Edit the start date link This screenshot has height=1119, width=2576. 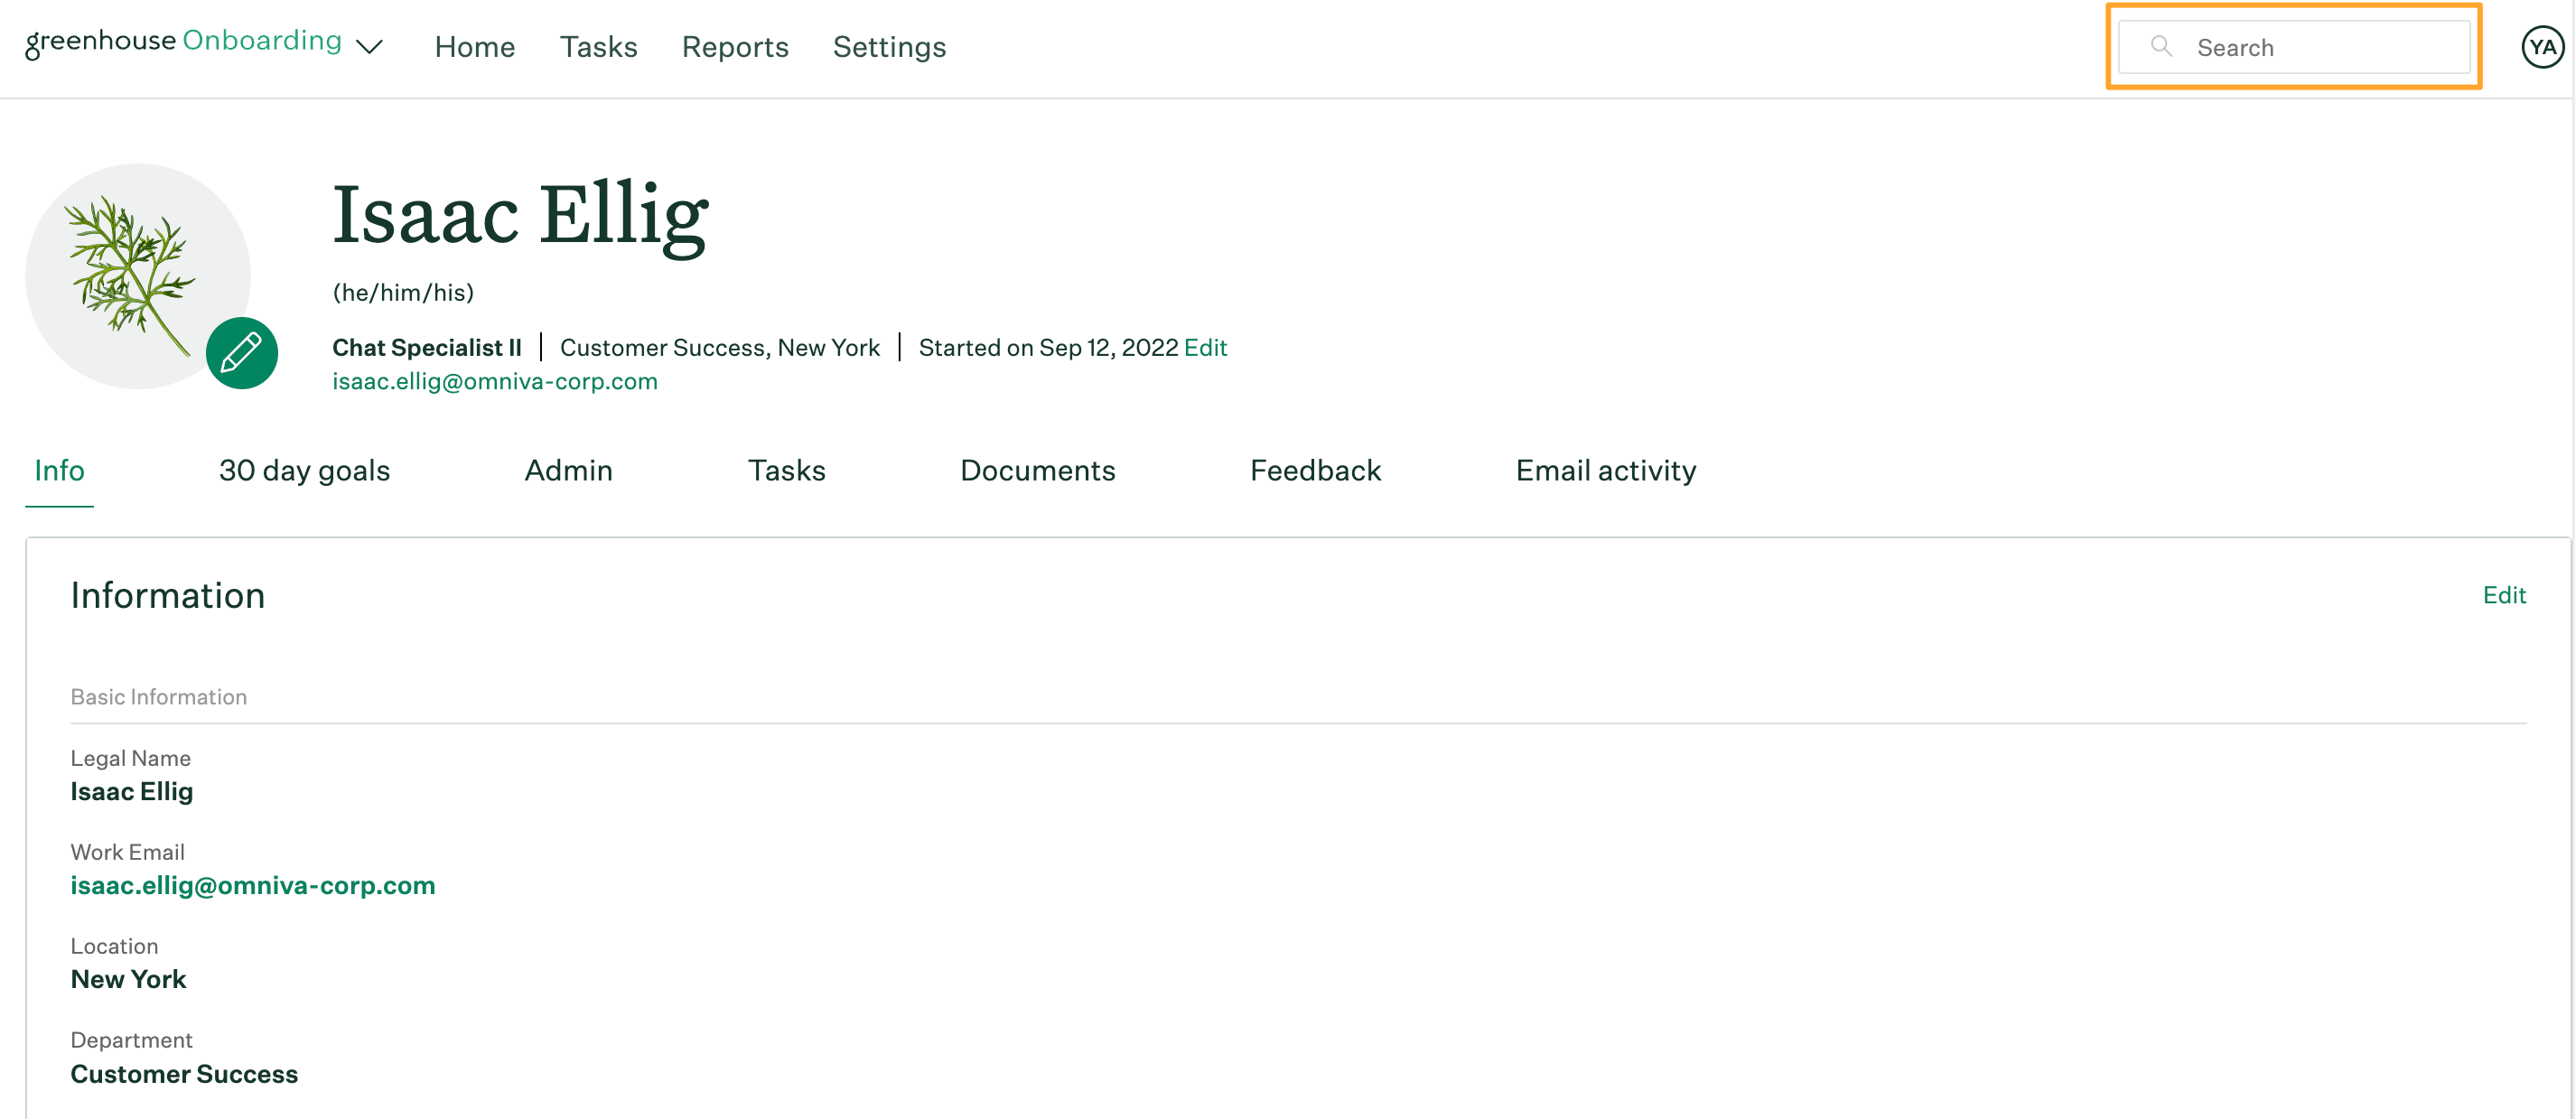[1205, 347]
